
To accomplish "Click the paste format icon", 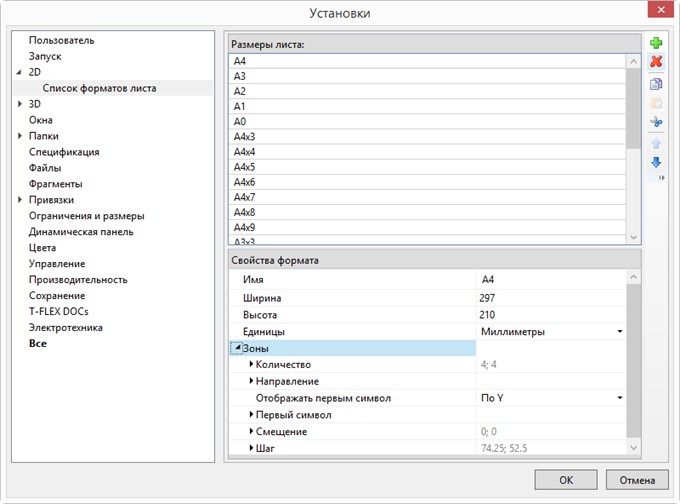I will (x=656, y=103).
